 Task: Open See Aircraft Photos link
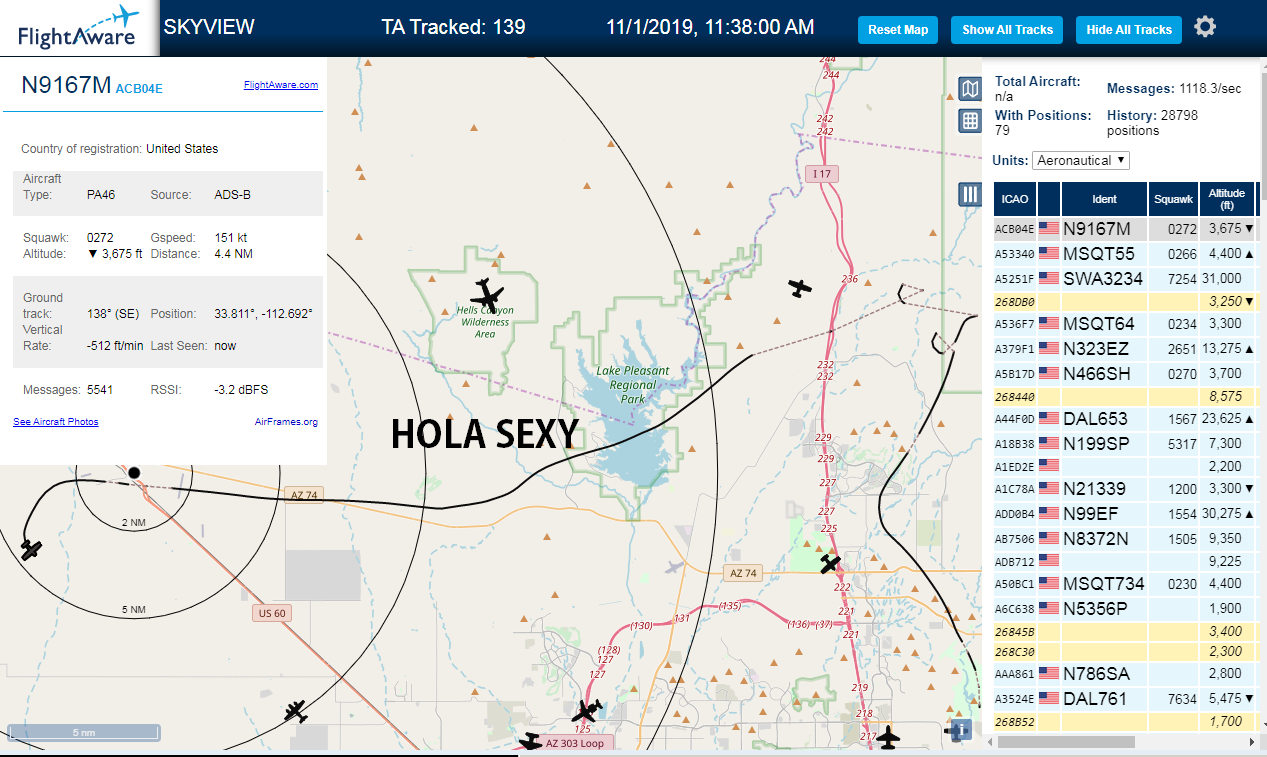click(x=56, y=422)
